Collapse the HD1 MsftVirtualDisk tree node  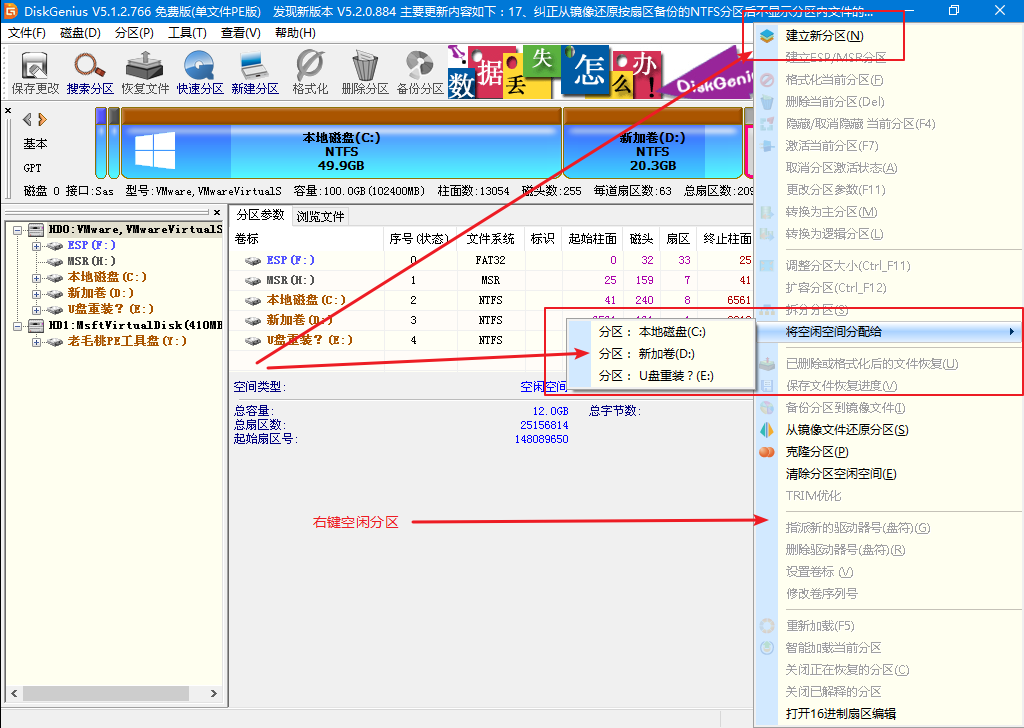(18, 326)
